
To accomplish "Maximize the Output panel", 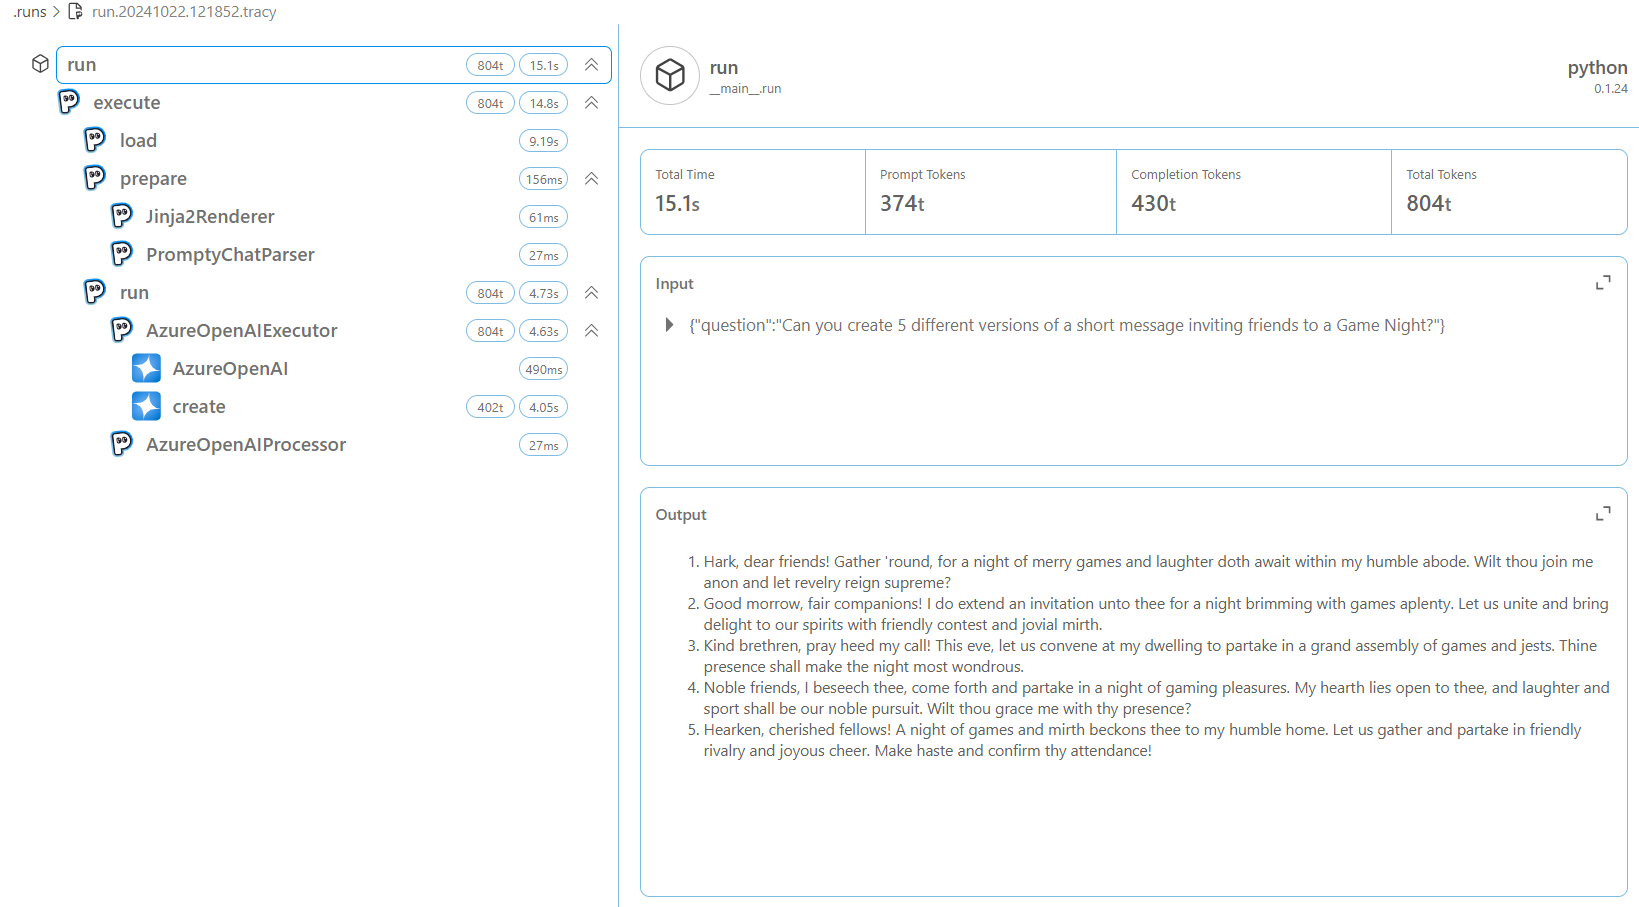I will pyautogui.click(x=1603, y=514).
